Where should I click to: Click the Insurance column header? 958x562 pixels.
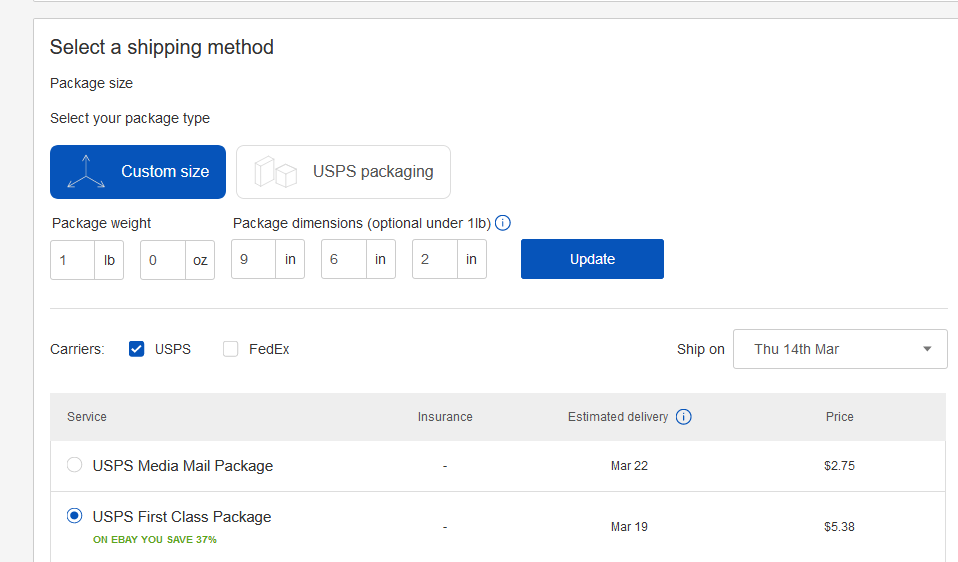pos(445,417)
